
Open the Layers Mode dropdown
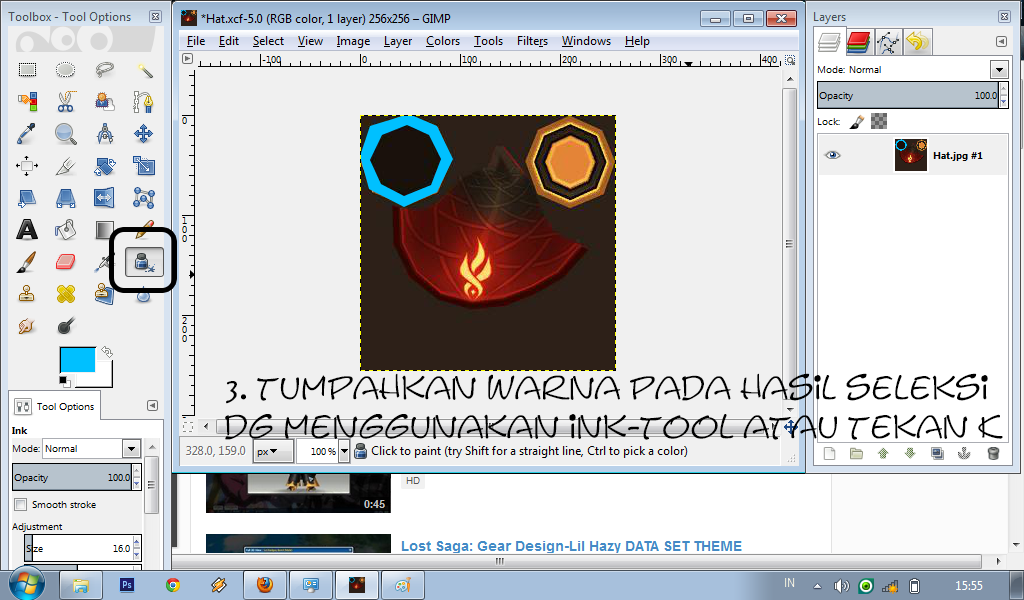999,69
